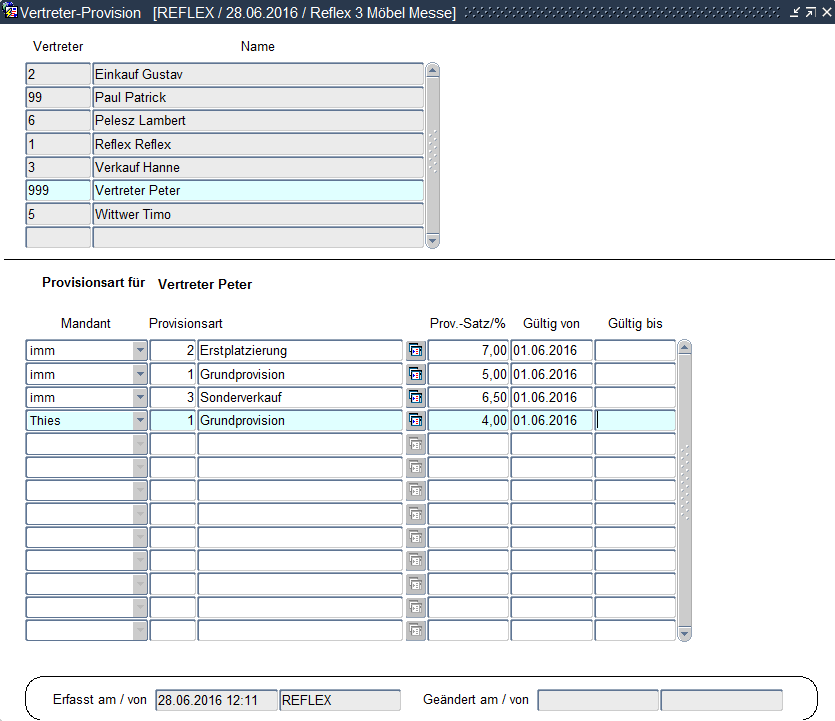Image resolution: width=835 pixels, height=721 pixels.
Task: Click the 7,00 Prov.-Satz field
Action: point(468,351)
